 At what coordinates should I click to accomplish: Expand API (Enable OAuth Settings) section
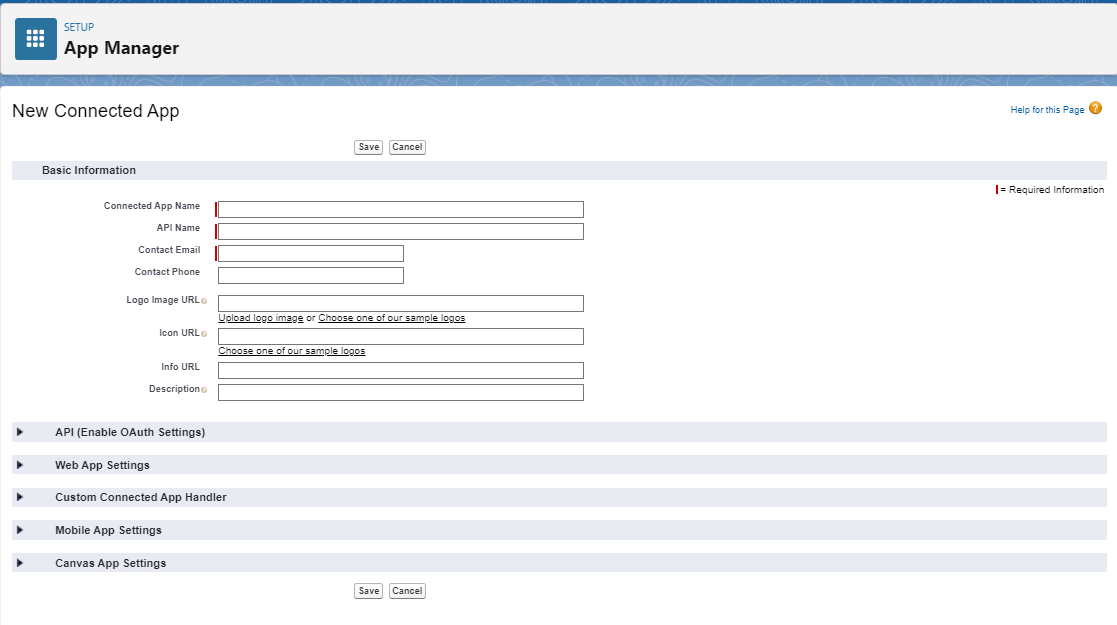(20, 432)
